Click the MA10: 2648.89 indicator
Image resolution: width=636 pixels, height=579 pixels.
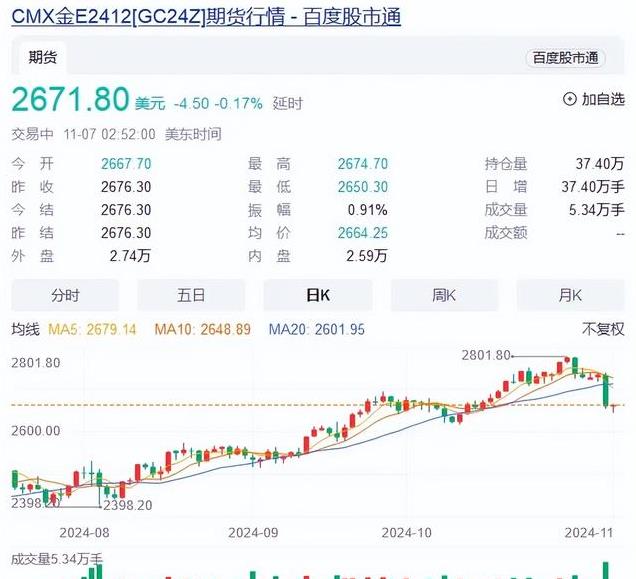pyautogui.click(x=203, y=329)
